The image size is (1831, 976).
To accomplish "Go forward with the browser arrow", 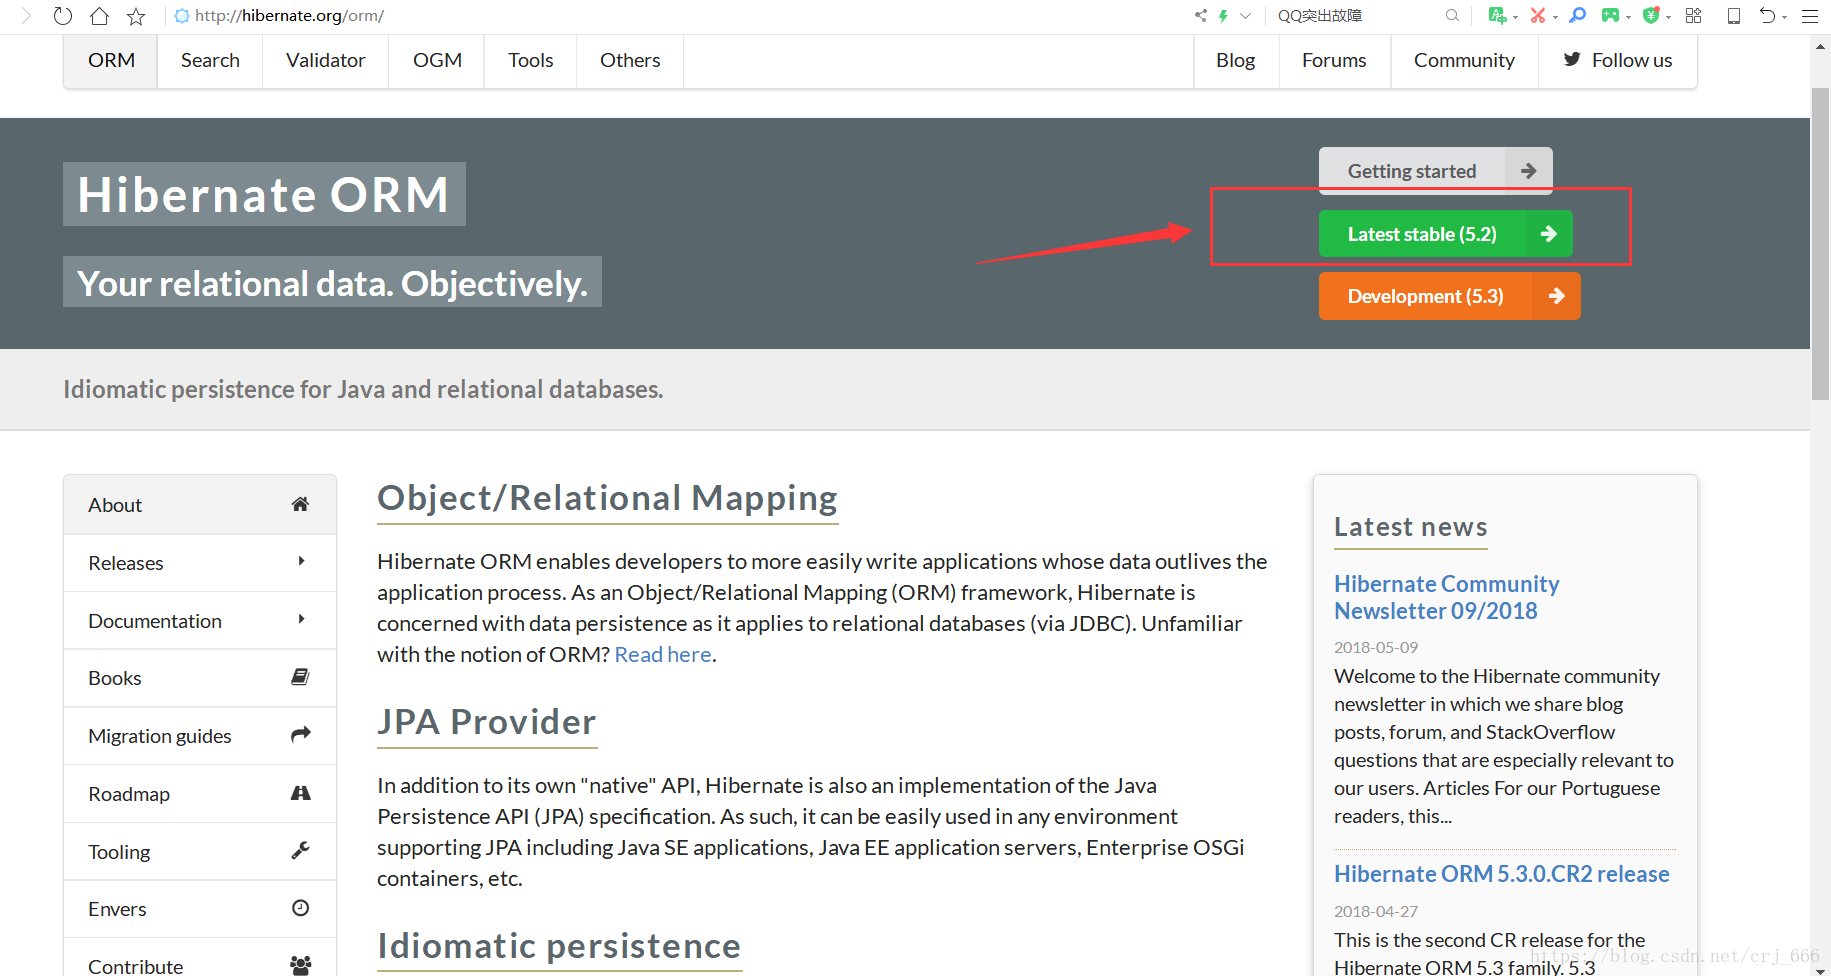I will tap(27, 16).
